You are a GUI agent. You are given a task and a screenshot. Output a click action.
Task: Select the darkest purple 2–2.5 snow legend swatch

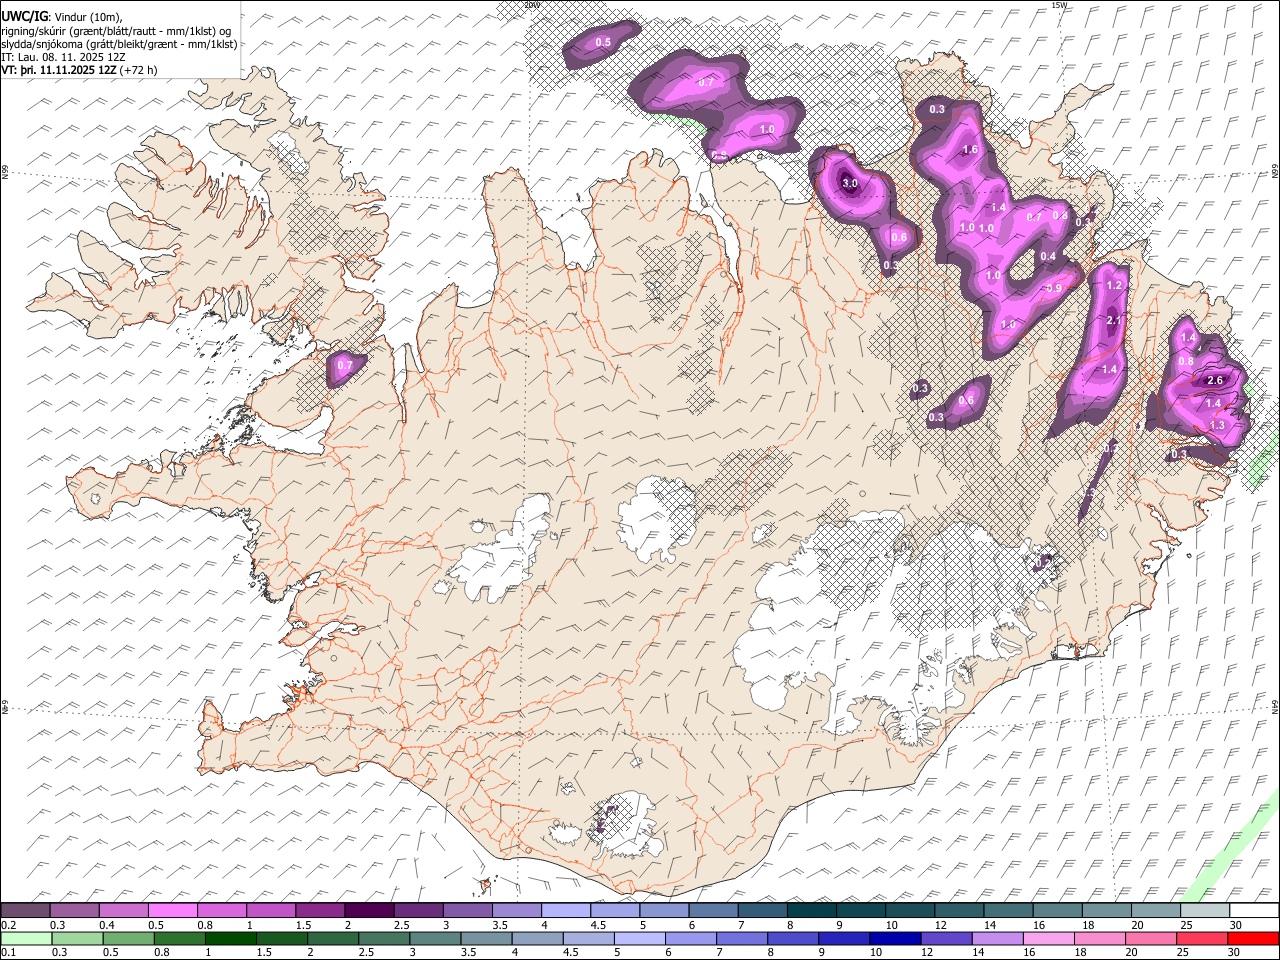tap(369, 911)
